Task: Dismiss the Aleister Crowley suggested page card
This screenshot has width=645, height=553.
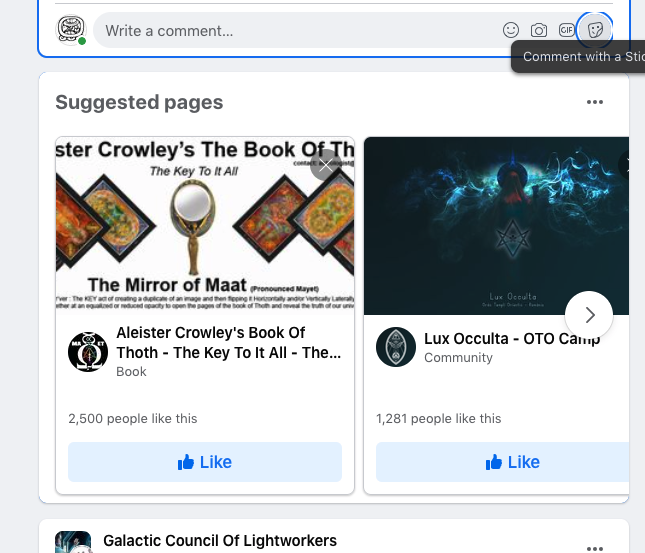Action: 326,165
